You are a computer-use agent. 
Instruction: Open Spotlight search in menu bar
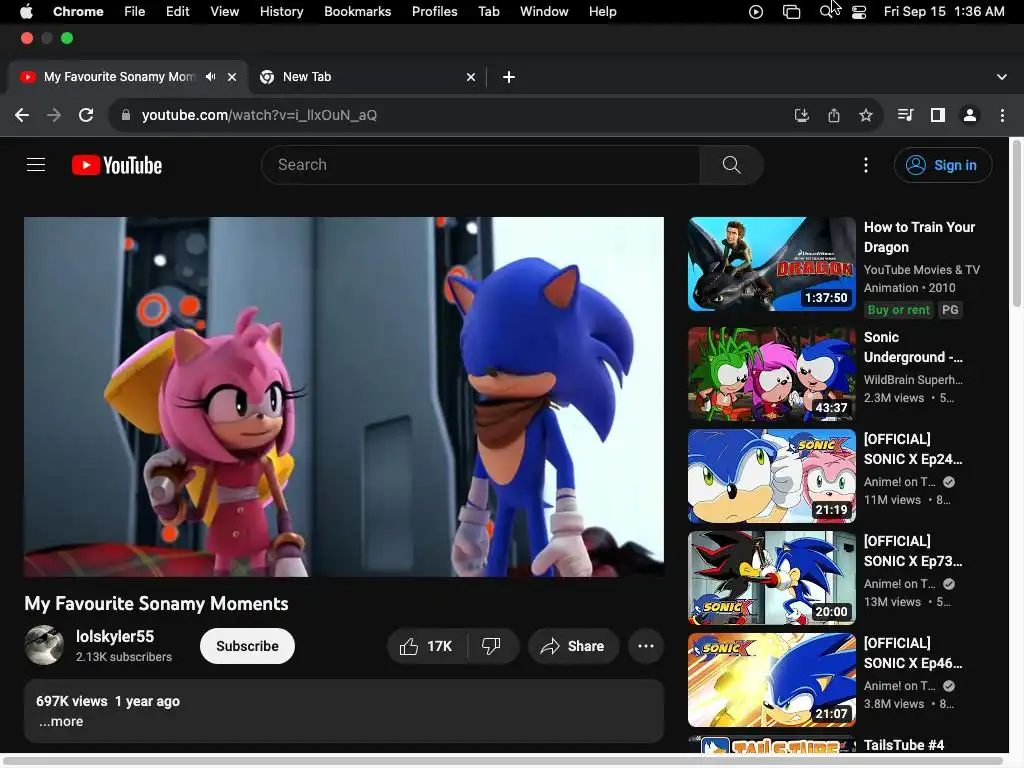[827, 12]
